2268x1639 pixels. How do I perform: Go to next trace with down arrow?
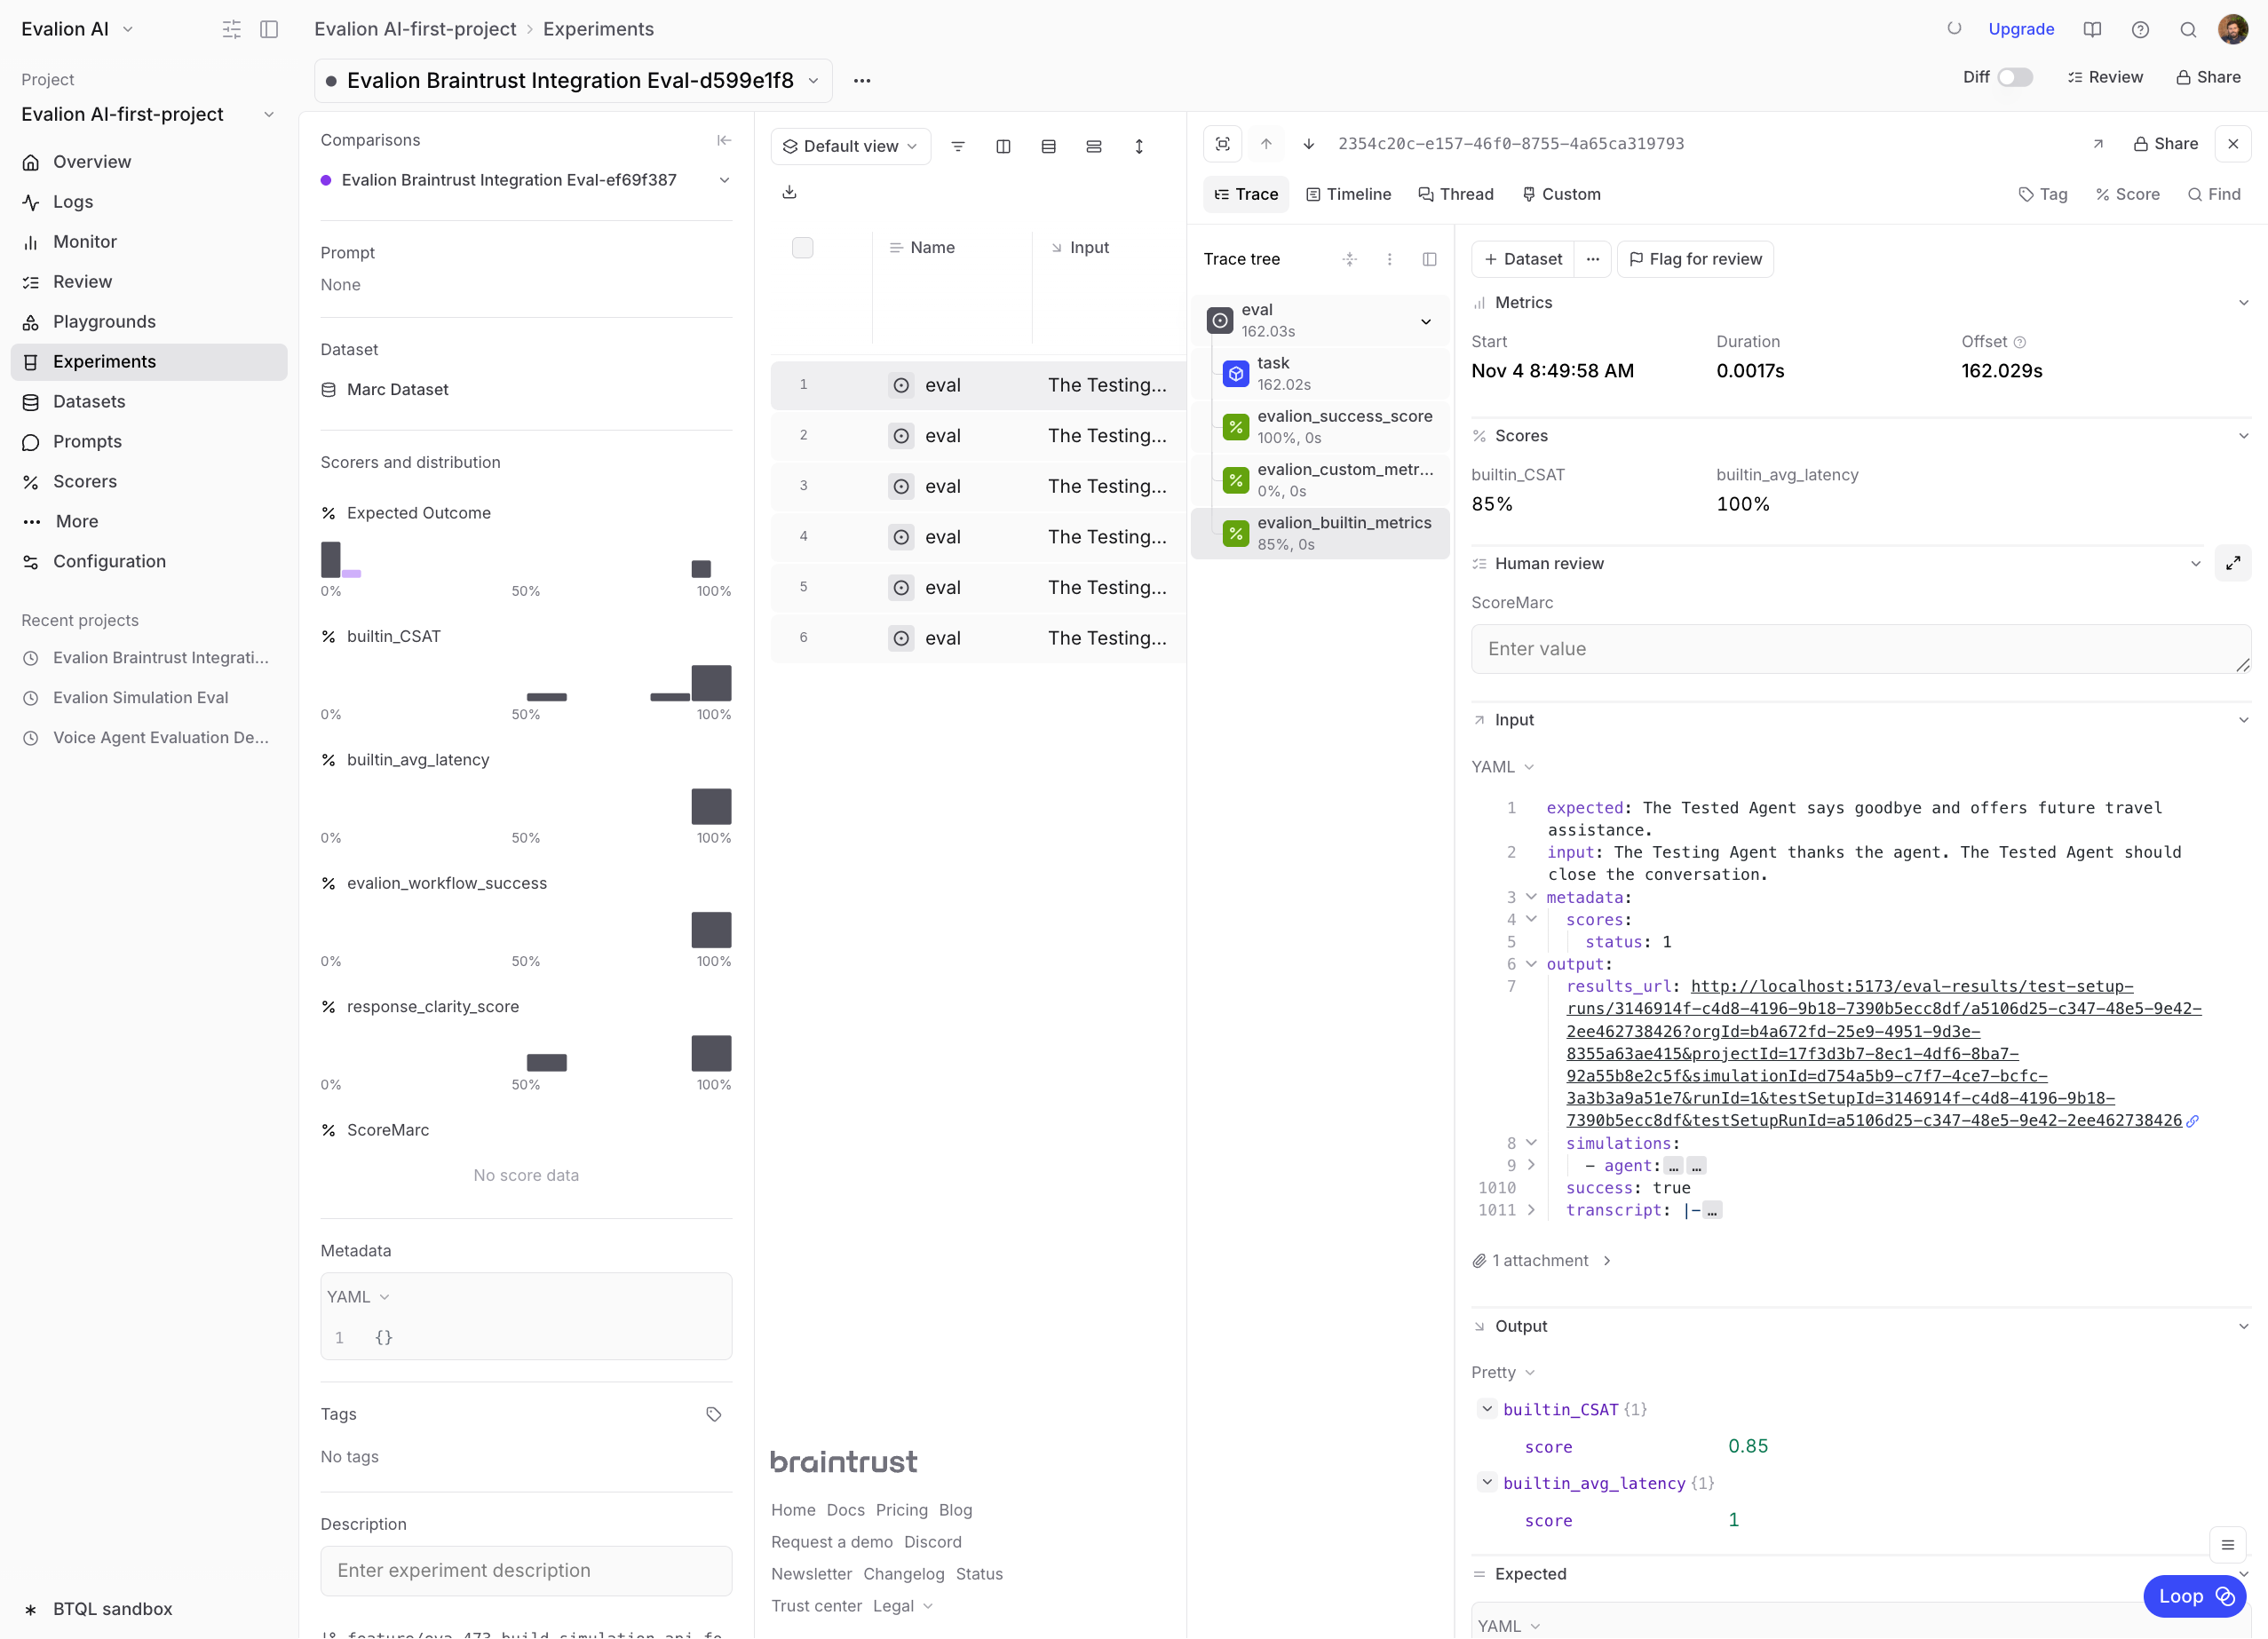coord(1308,144)
